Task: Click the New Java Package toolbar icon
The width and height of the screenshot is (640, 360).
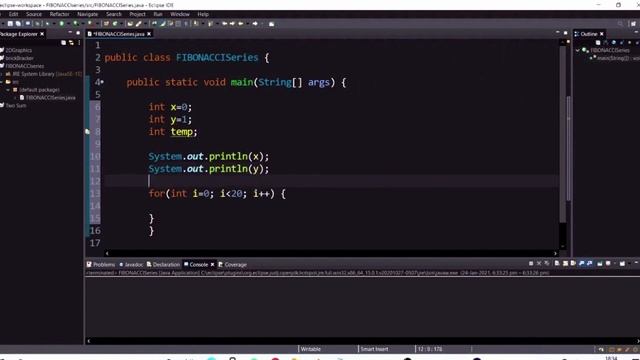Action: [106, 24]
